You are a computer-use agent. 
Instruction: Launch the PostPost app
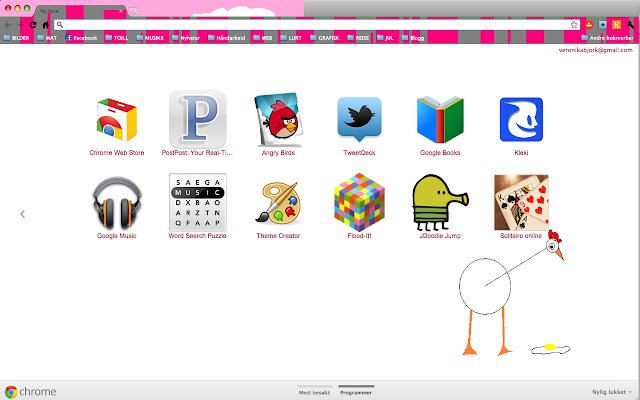(x=198, y=120)
